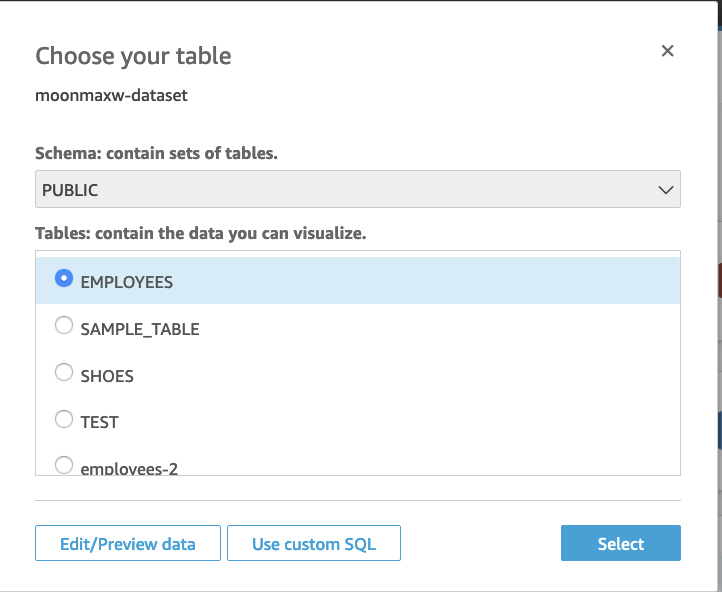Open the PUBLIC schema dropdown
722x592 pixels.
tap(357, 189)
